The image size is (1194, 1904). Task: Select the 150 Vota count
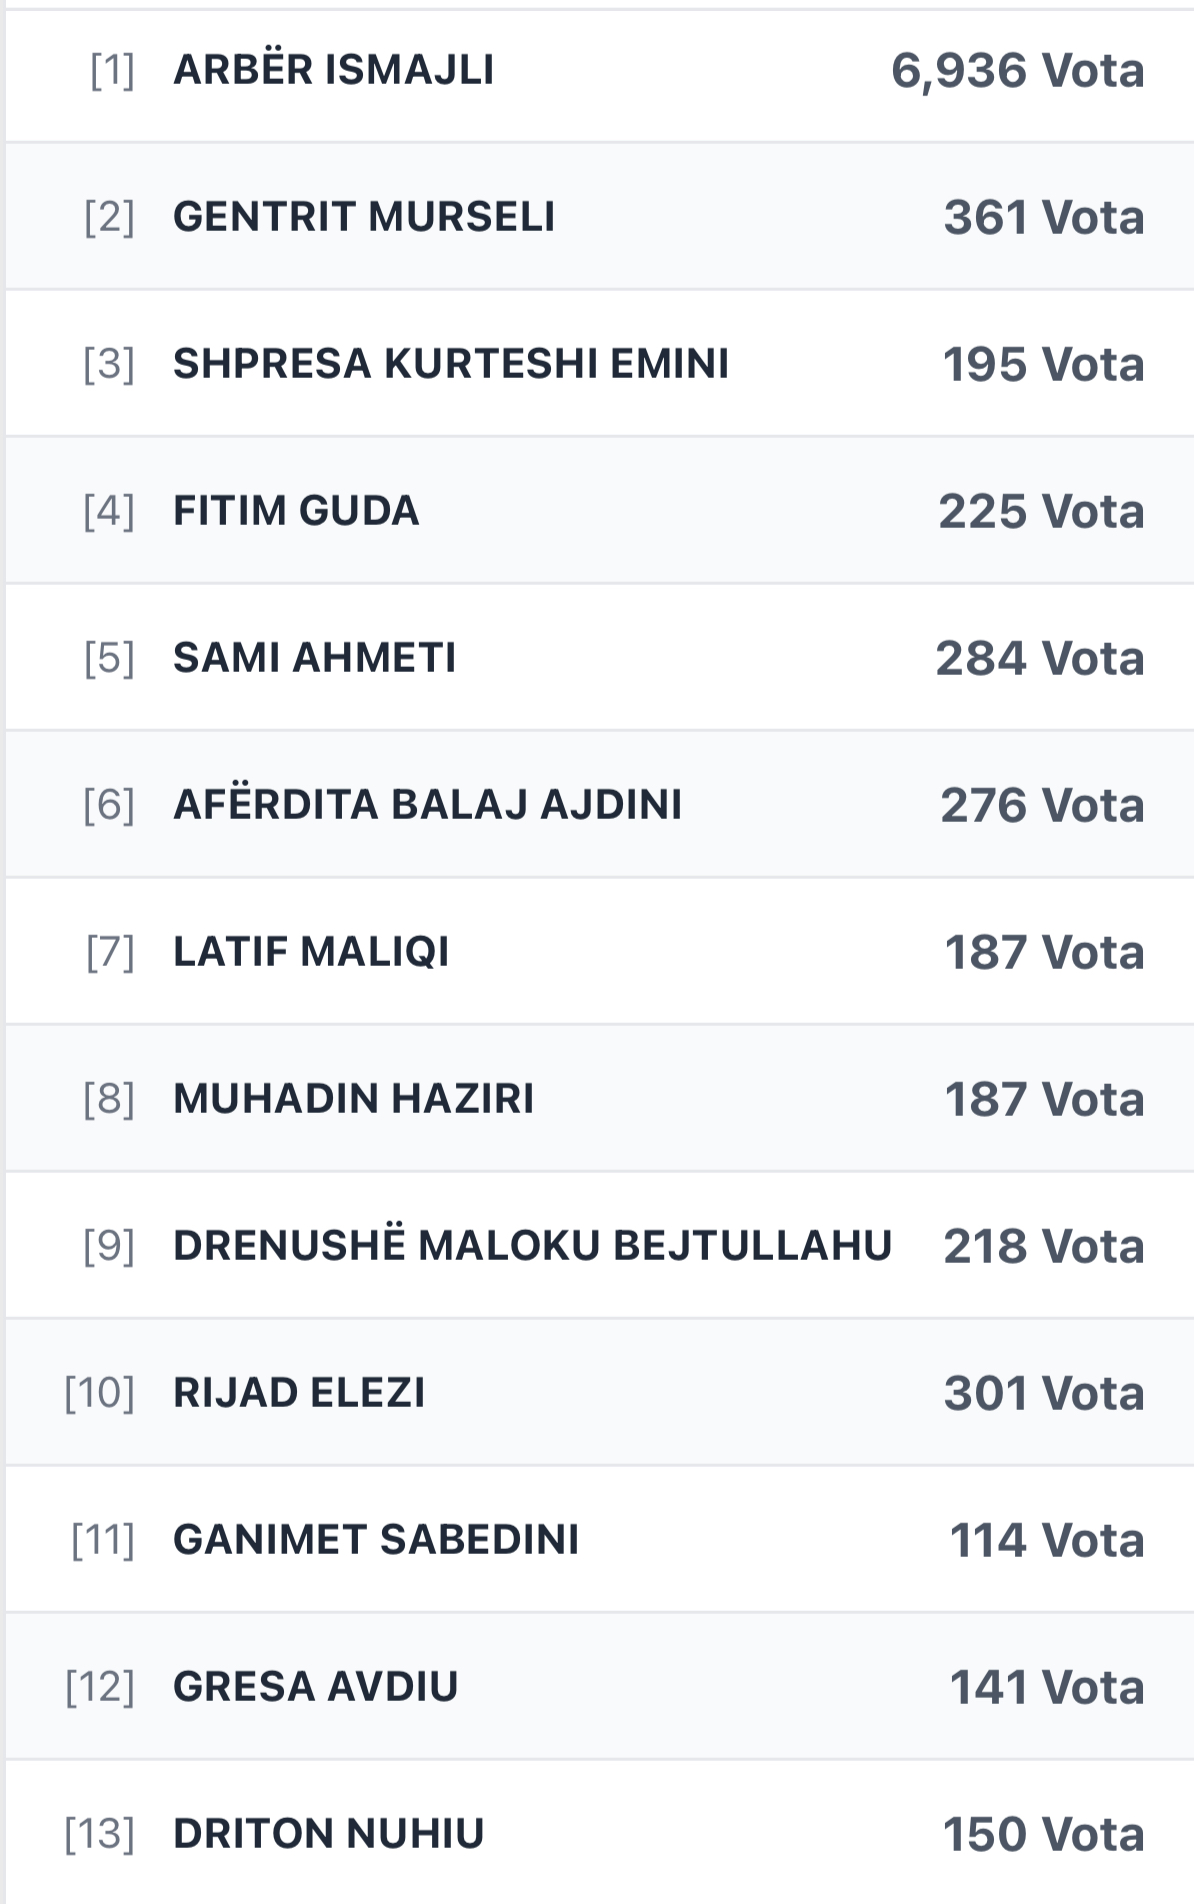[x=1043, y=1835]
